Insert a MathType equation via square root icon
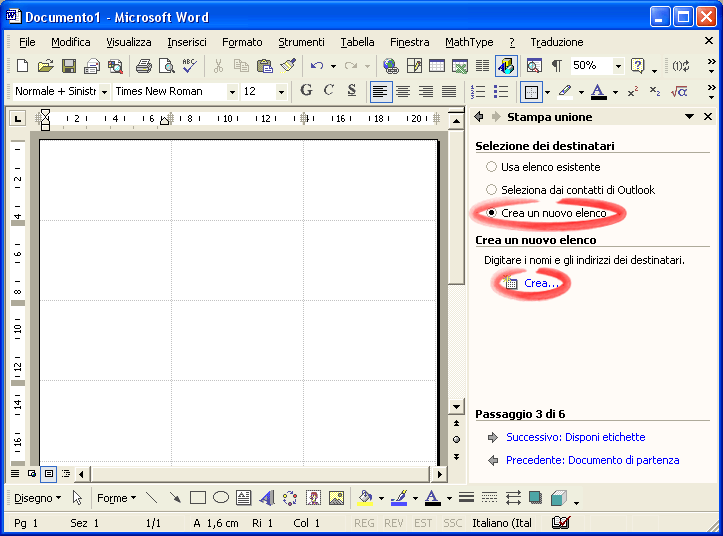Screen dimensions: 723x536 click(x=679, y=92)
